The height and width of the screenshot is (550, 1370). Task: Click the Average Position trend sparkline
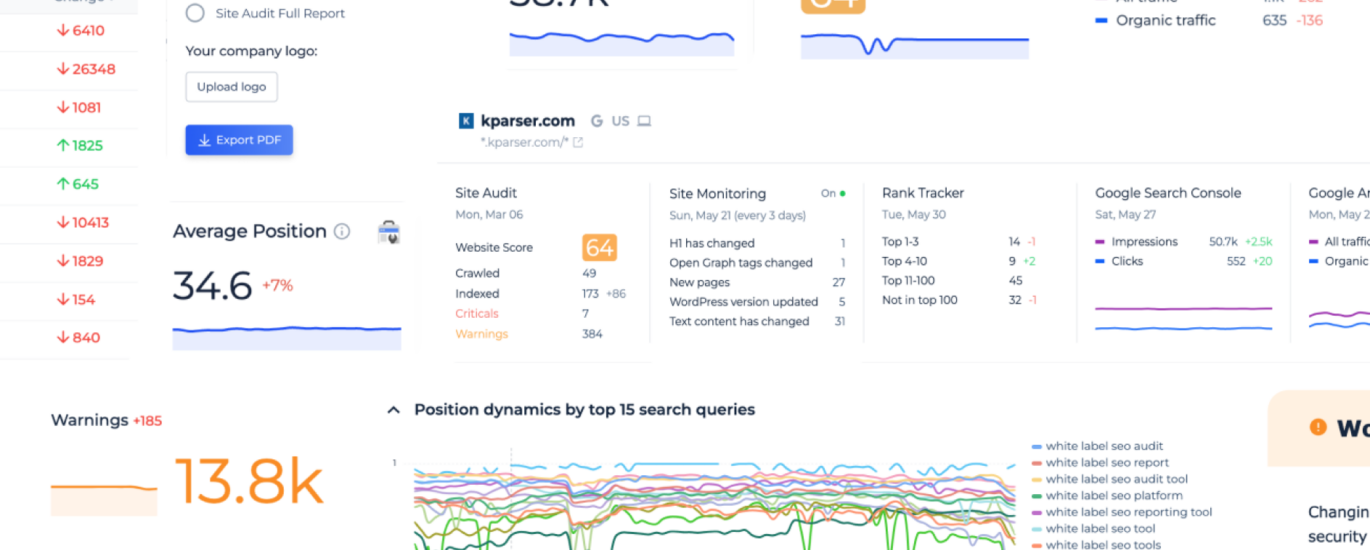click(x=287, y=337)
